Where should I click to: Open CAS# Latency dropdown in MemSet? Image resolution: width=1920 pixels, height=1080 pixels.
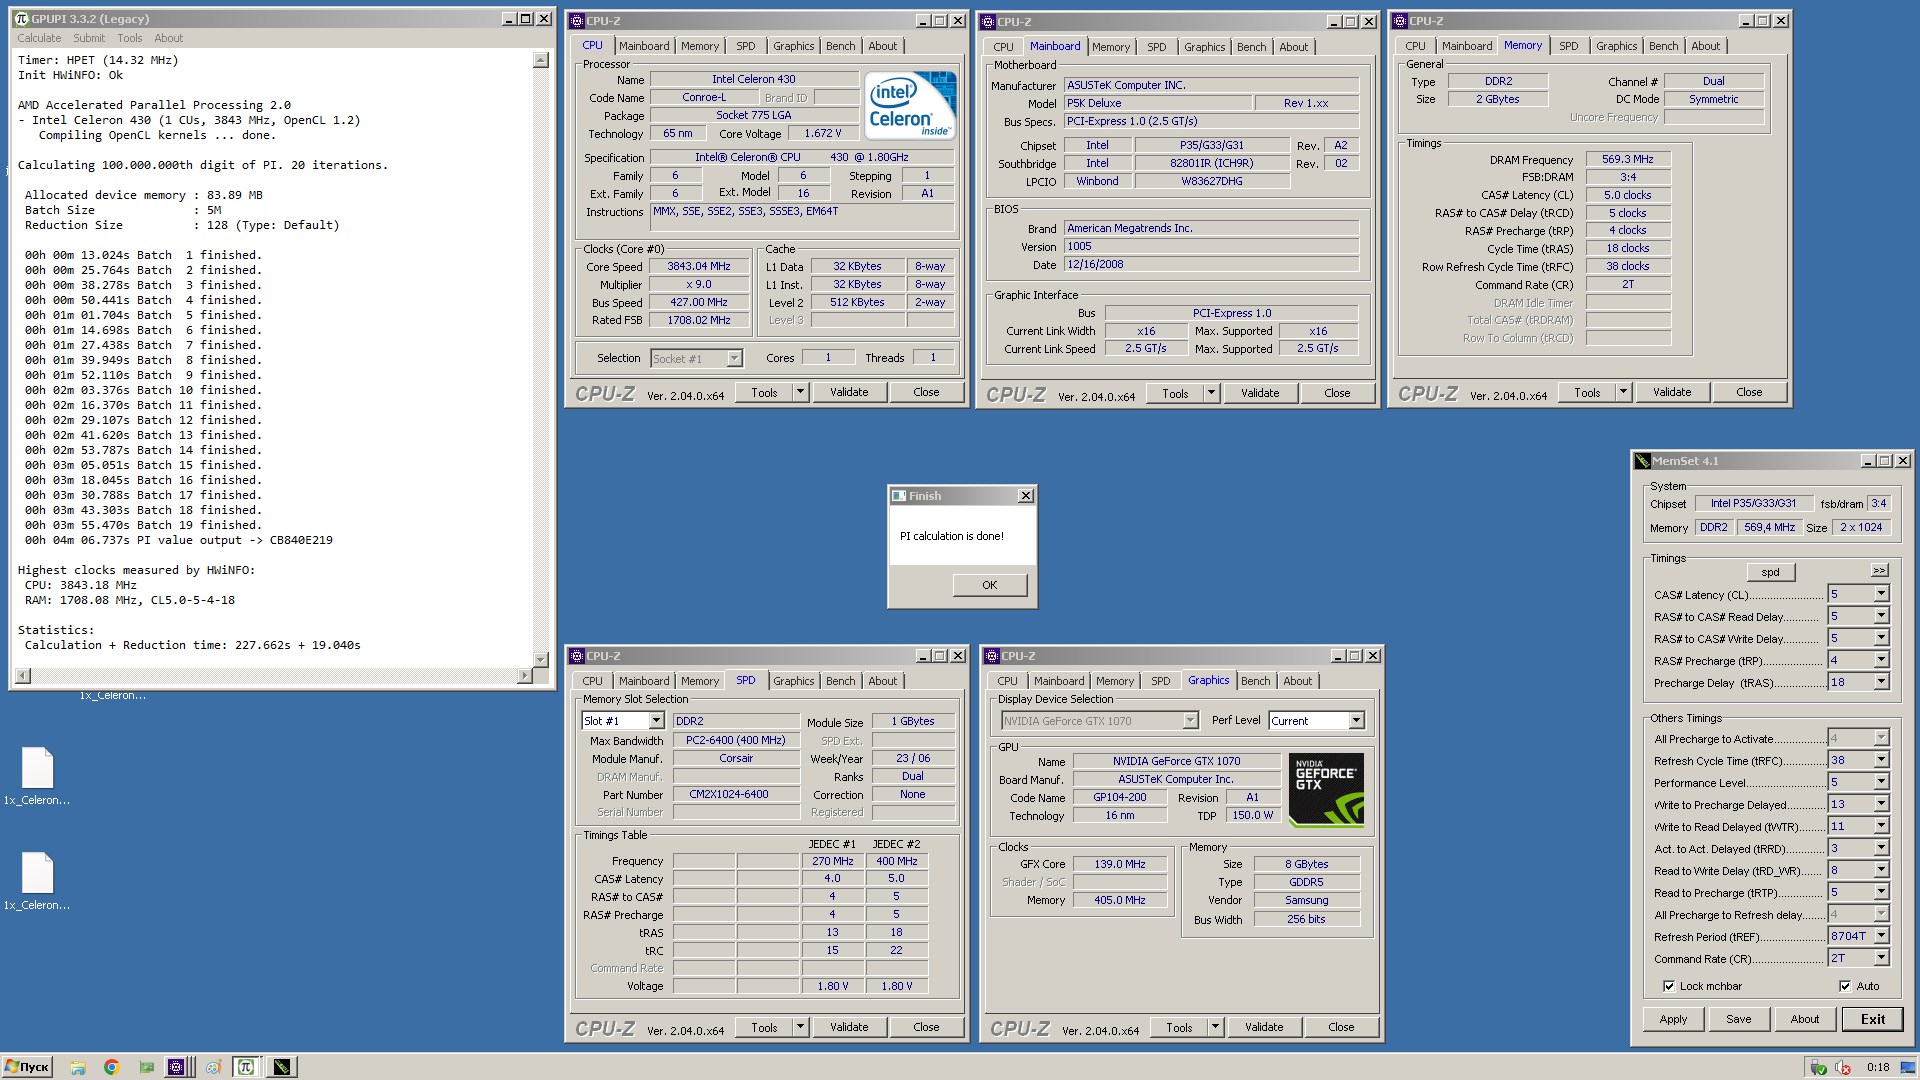[x=1881, y=594]
